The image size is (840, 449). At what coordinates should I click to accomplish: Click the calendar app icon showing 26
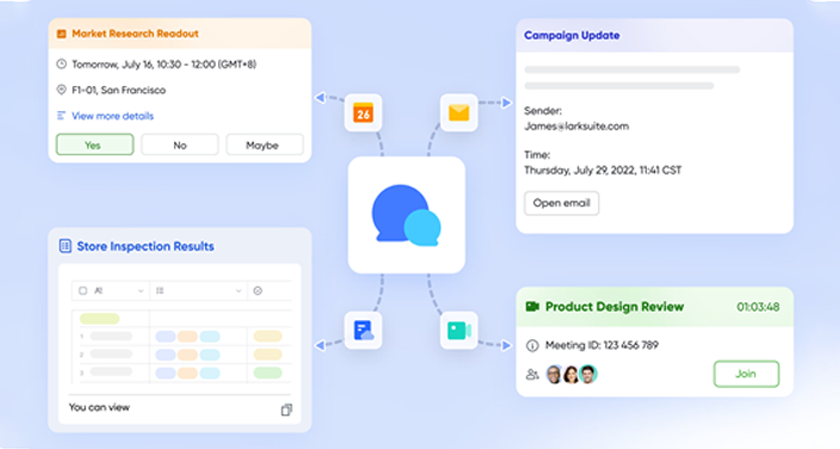point(363,113)
